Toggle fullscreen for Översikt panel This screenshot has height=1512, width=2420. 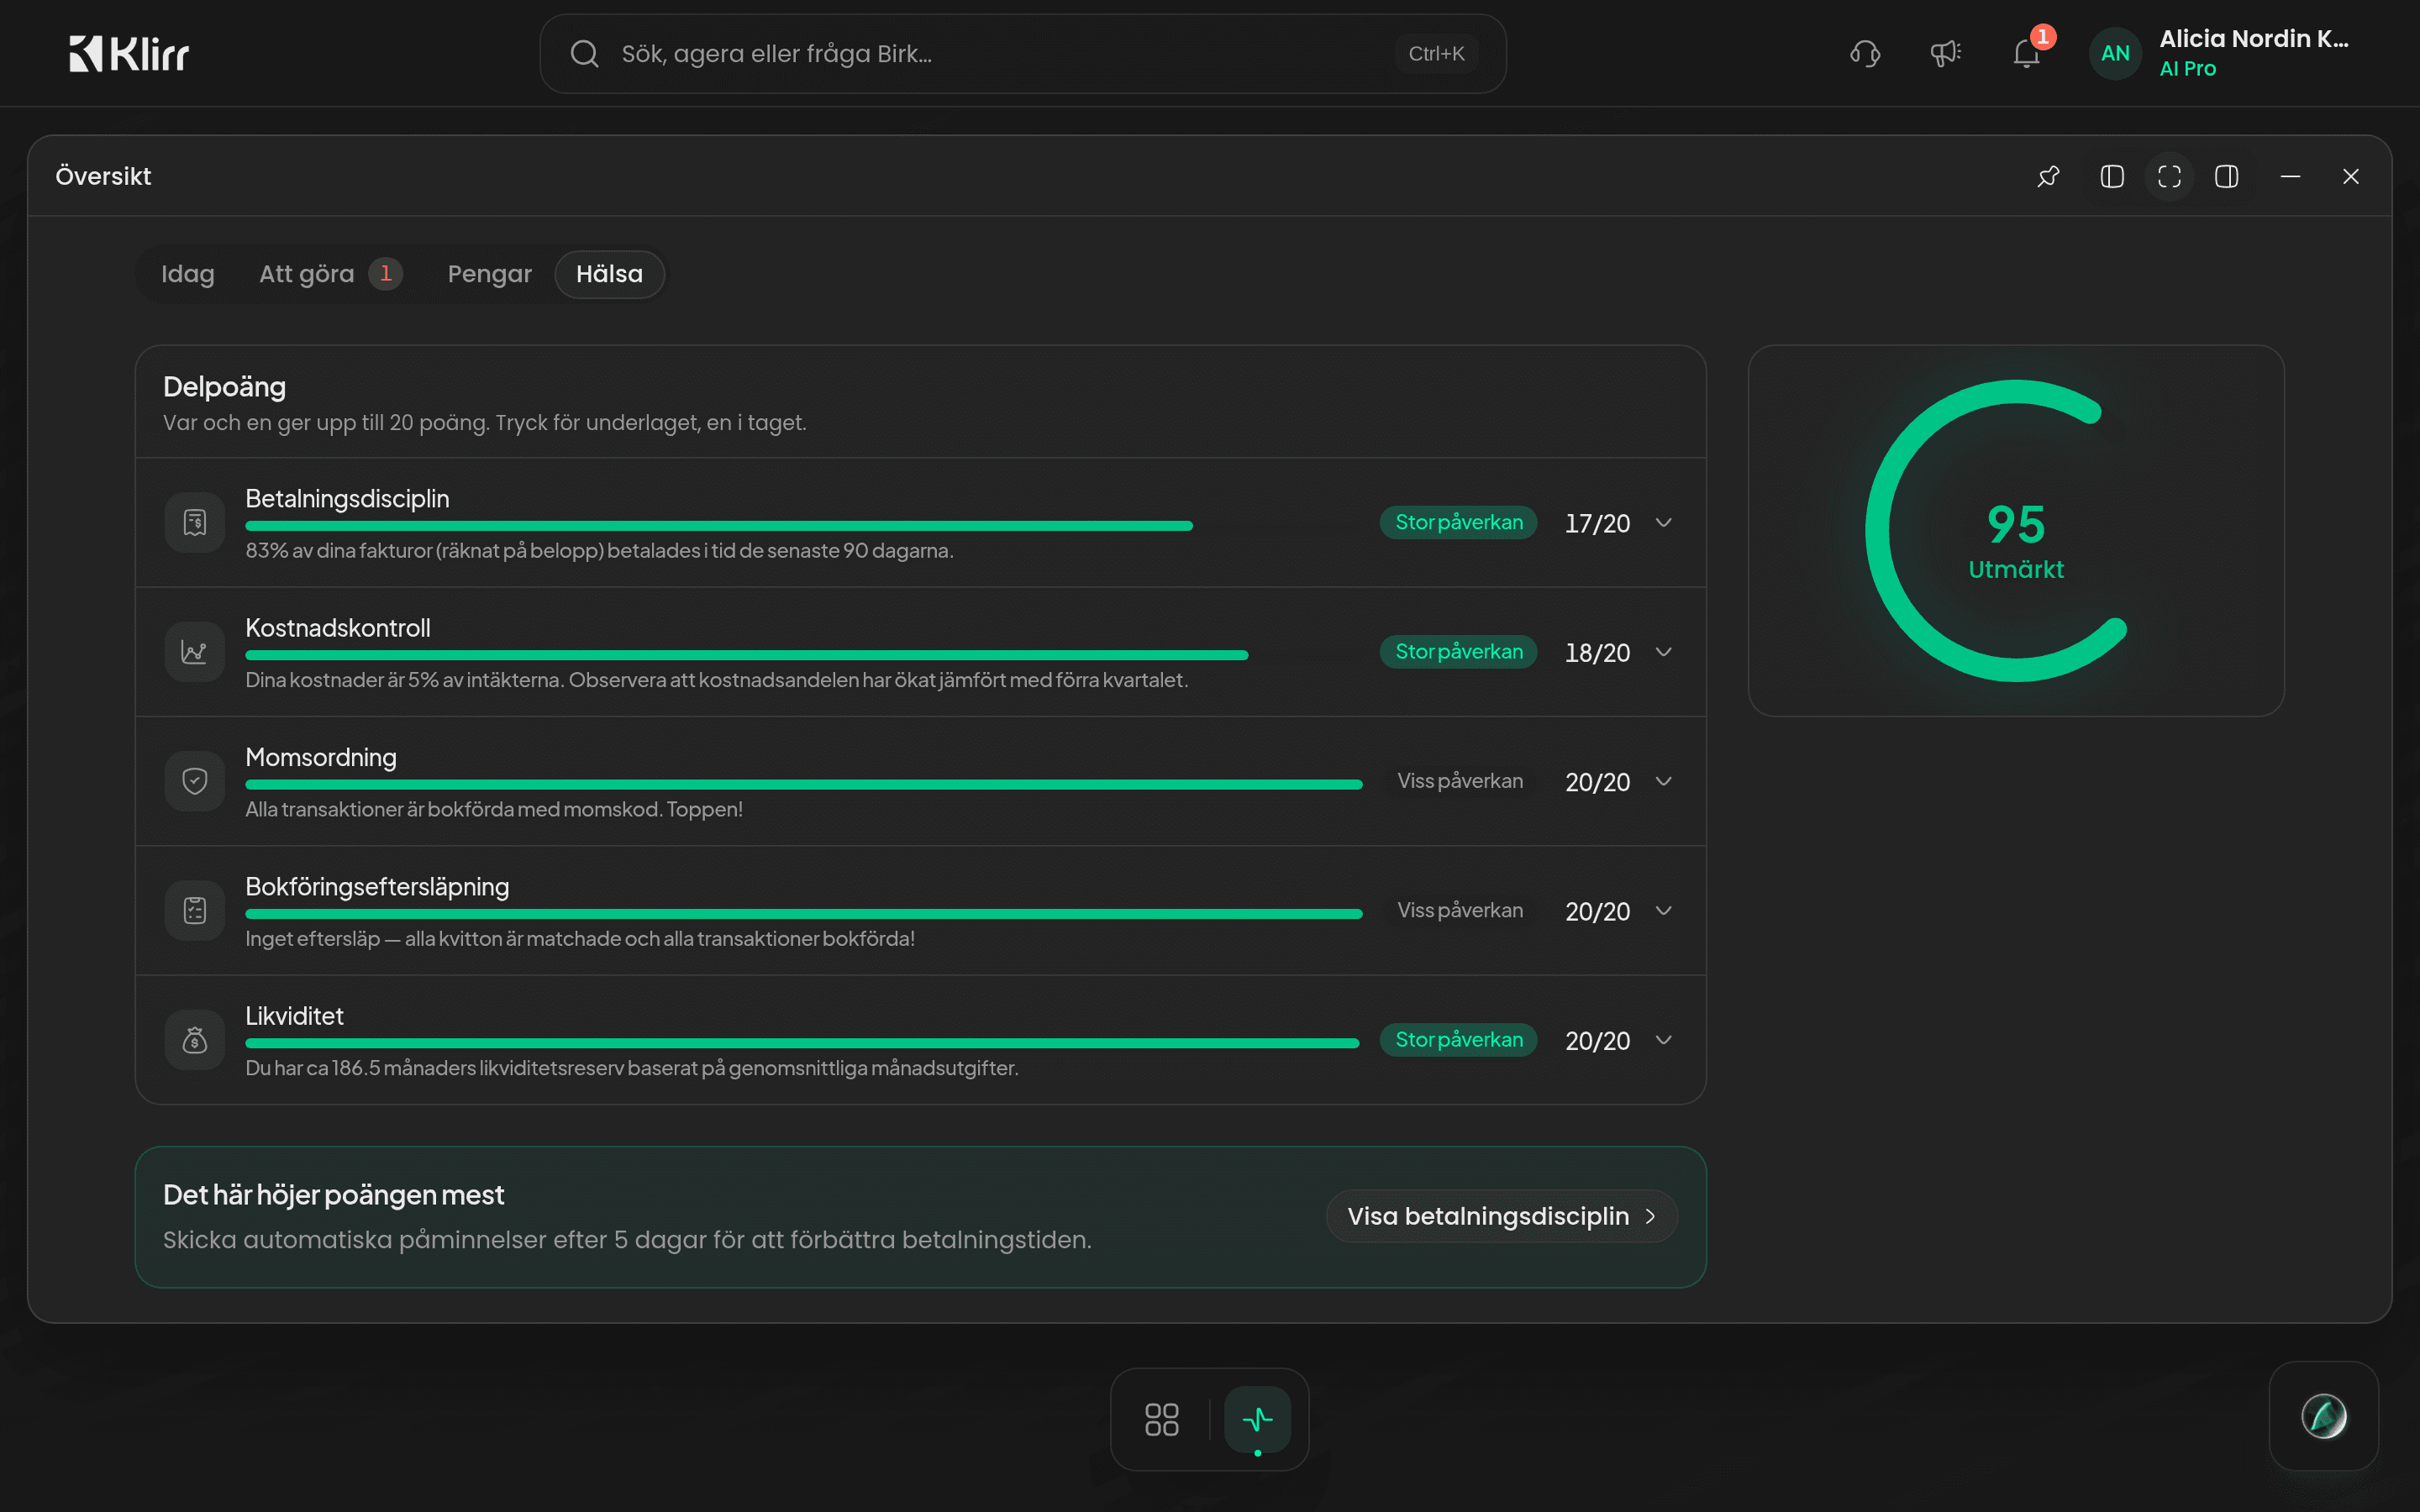coord(2169,176)
